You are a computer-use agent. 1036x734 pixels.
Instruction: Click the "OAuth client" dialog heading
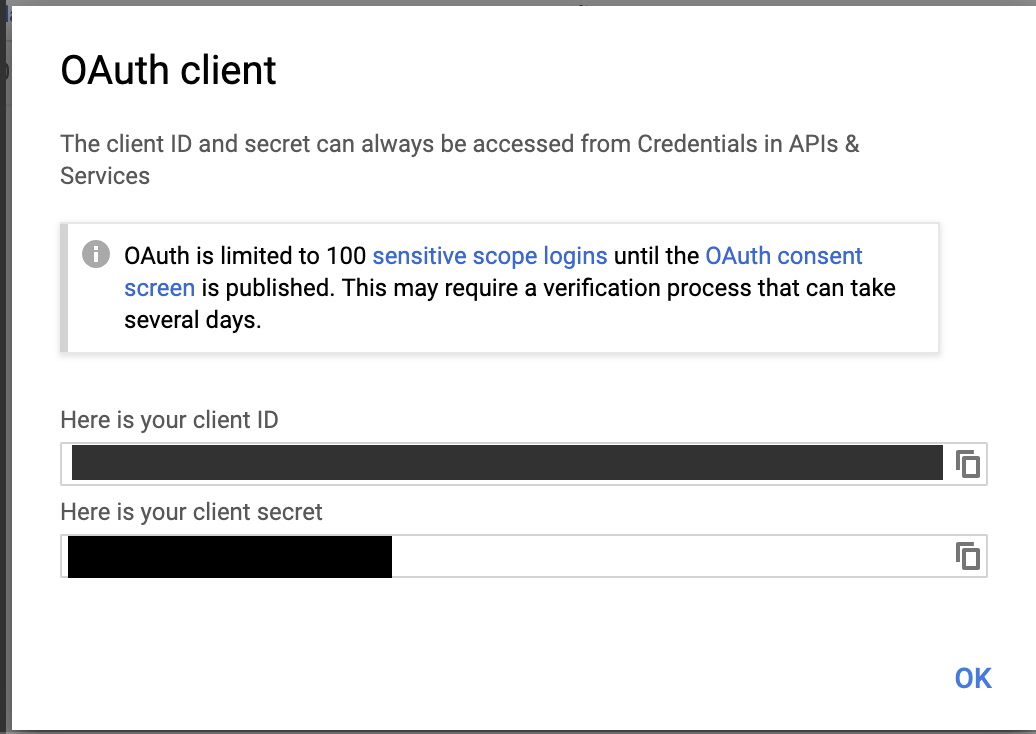[x=168, y=71]
